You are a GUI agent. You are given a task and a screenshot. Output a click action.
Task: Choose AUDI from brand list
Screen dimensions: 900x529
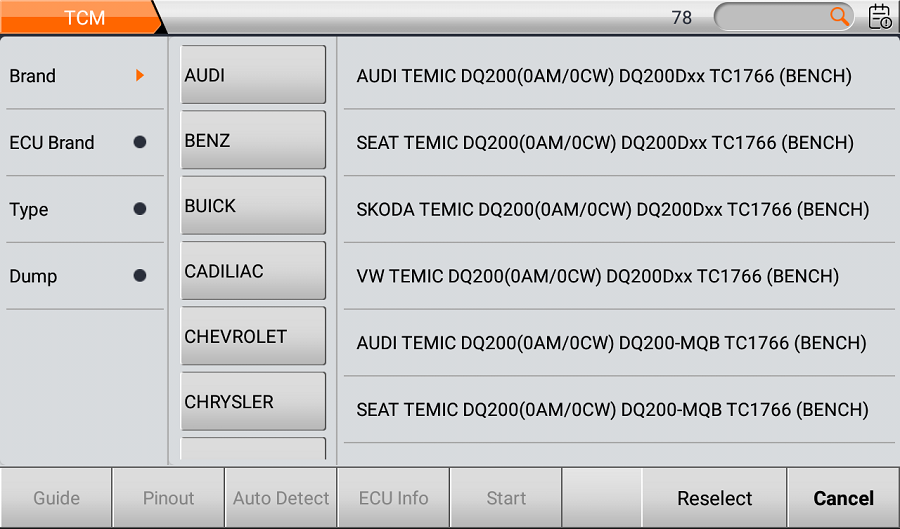coord(253,75)
